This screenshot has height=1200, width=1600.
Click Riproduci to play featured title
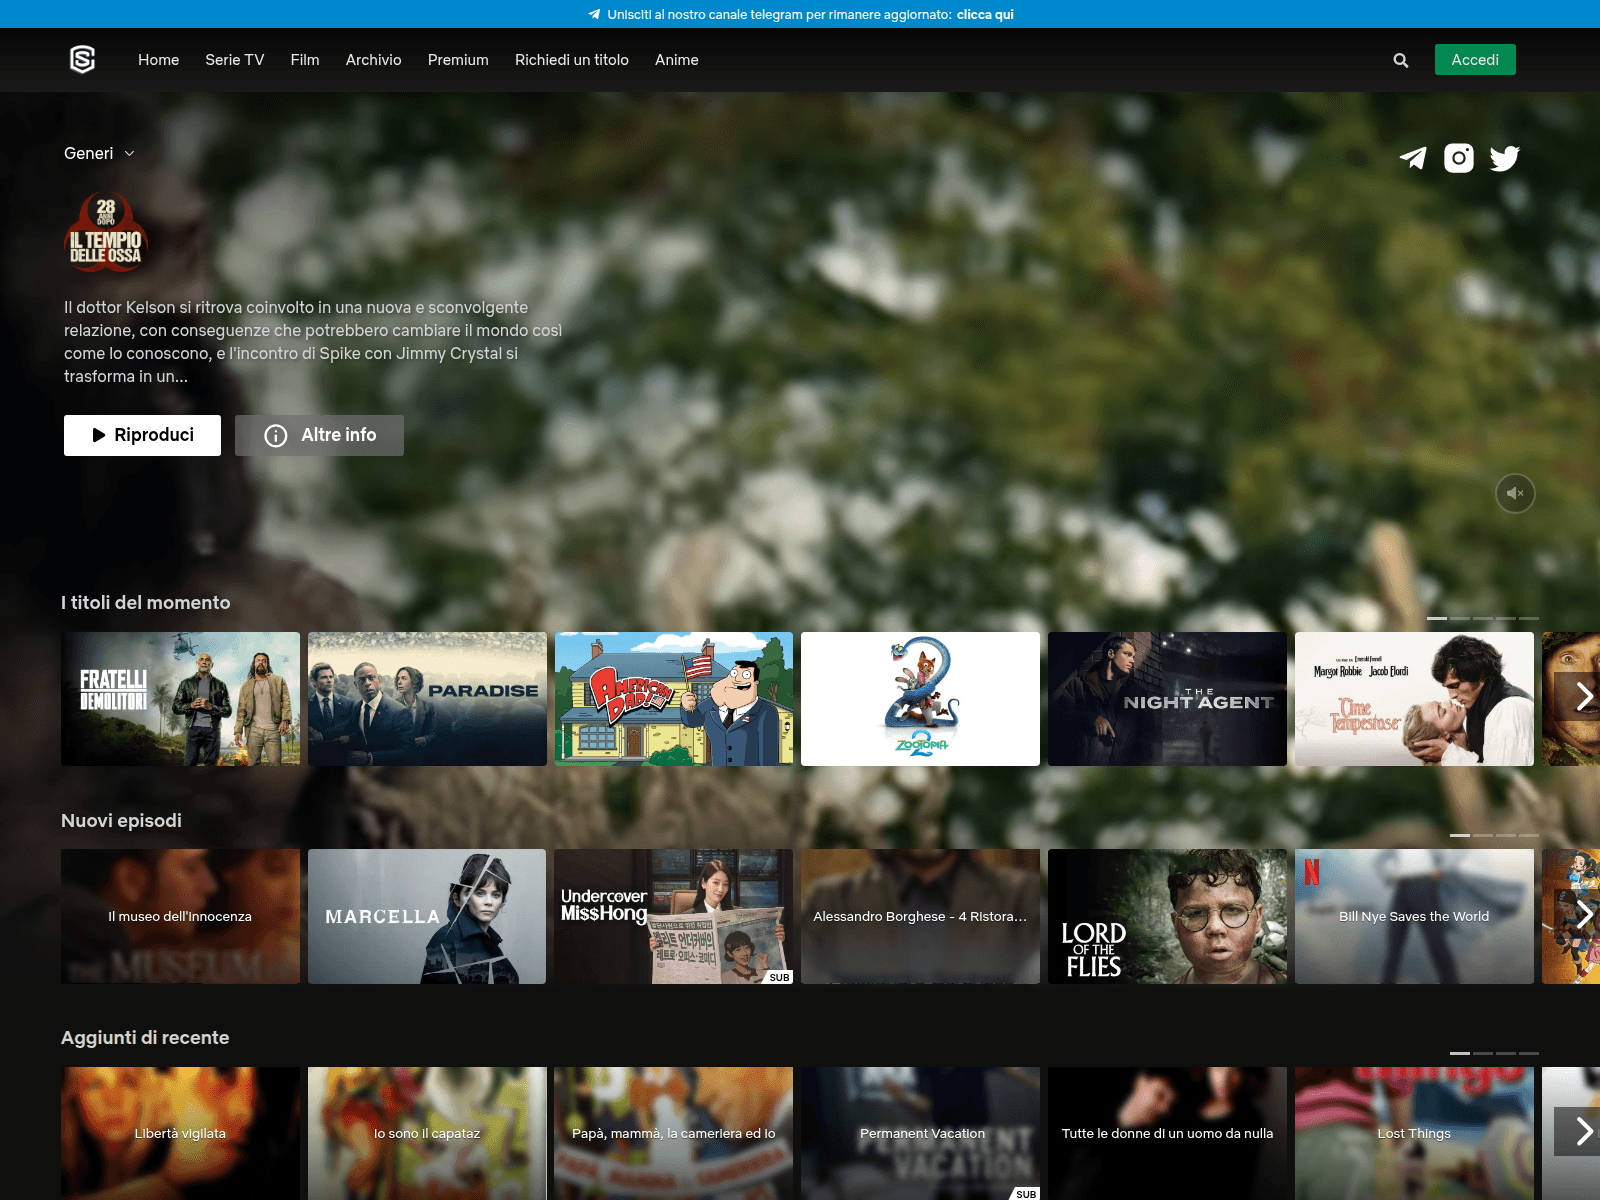pos(142,435)
